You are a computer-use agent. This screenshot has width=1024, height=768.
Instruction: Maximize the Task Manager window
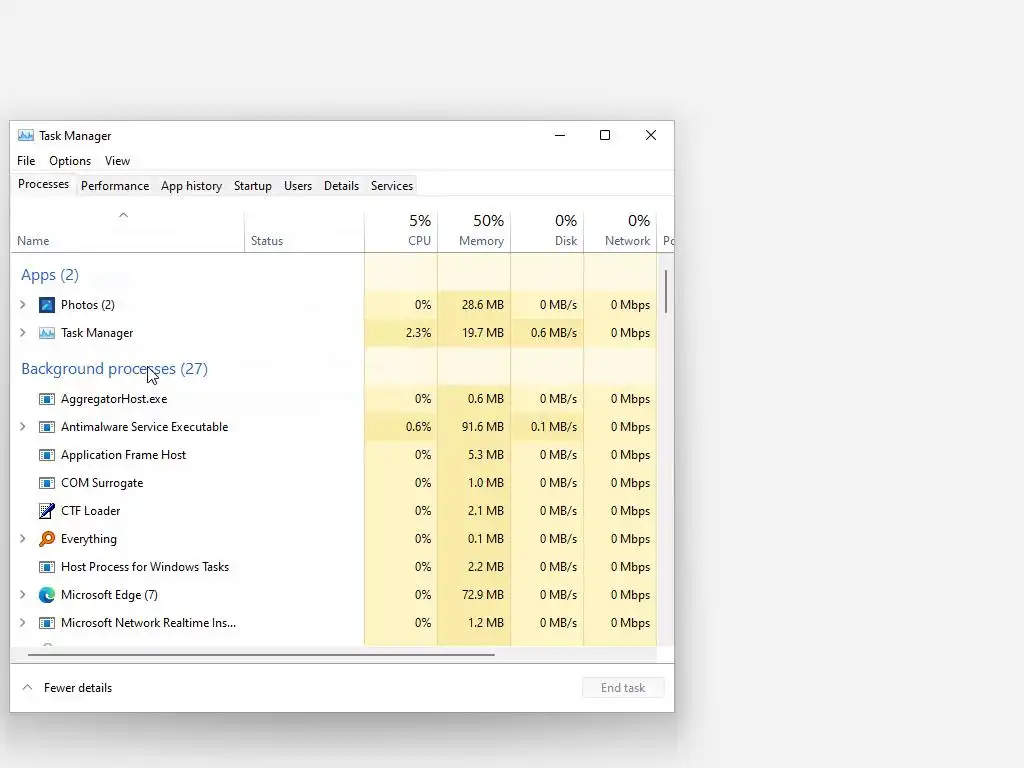pos(605,135)
